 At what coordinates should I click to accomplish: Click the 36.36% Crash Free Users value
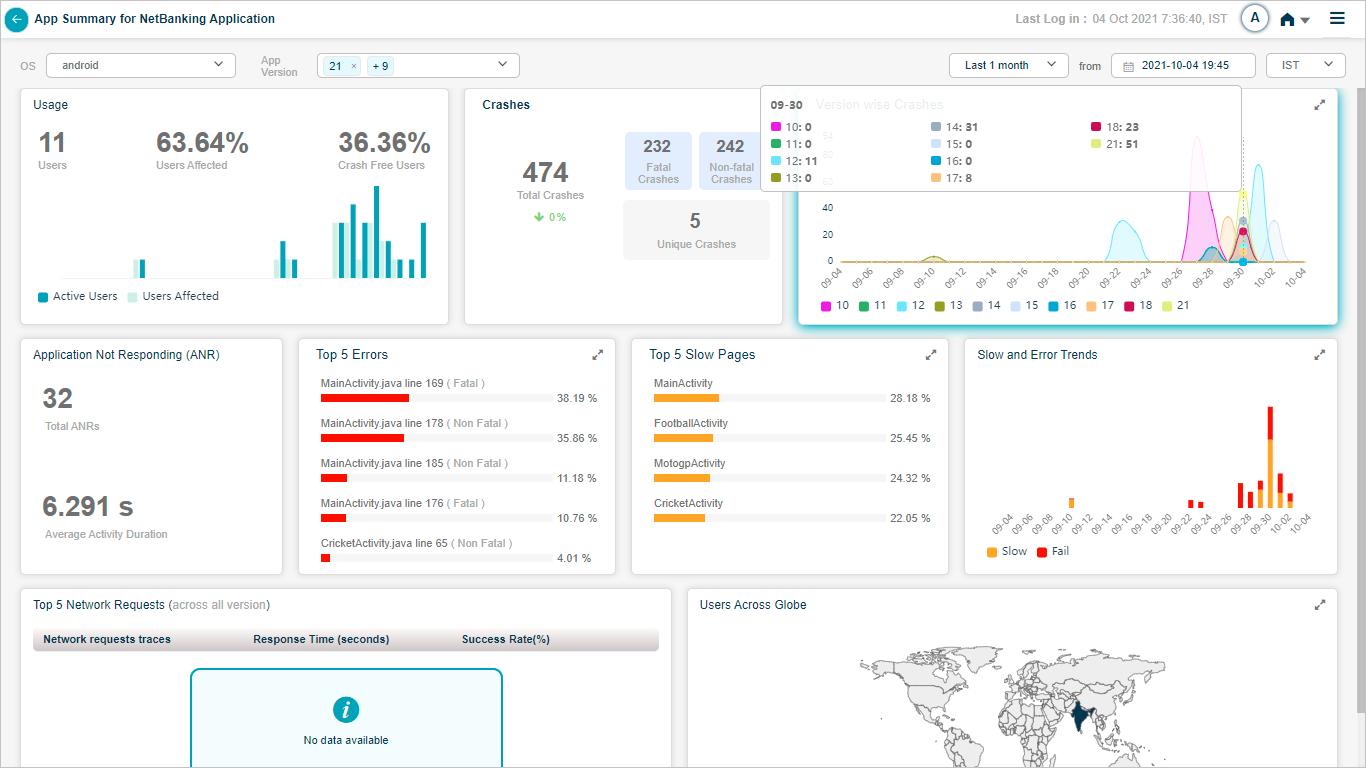(384, 143)
